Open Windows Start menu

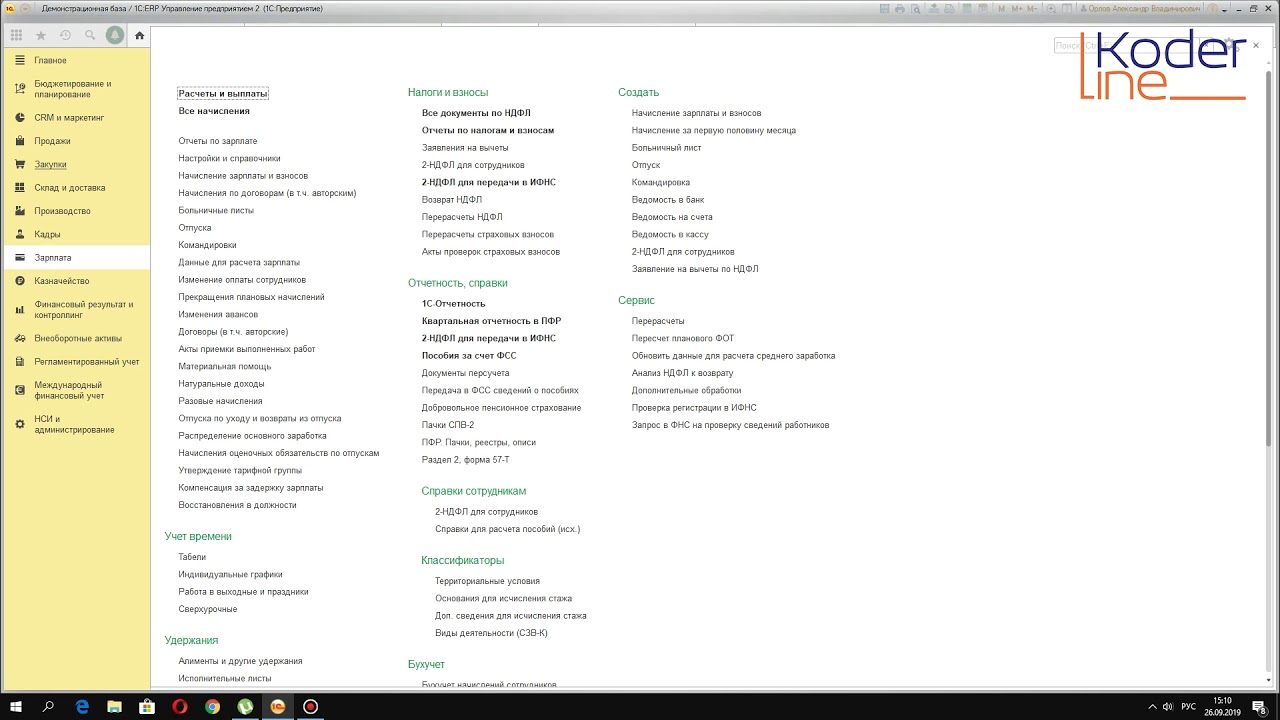tap(16, 706)
